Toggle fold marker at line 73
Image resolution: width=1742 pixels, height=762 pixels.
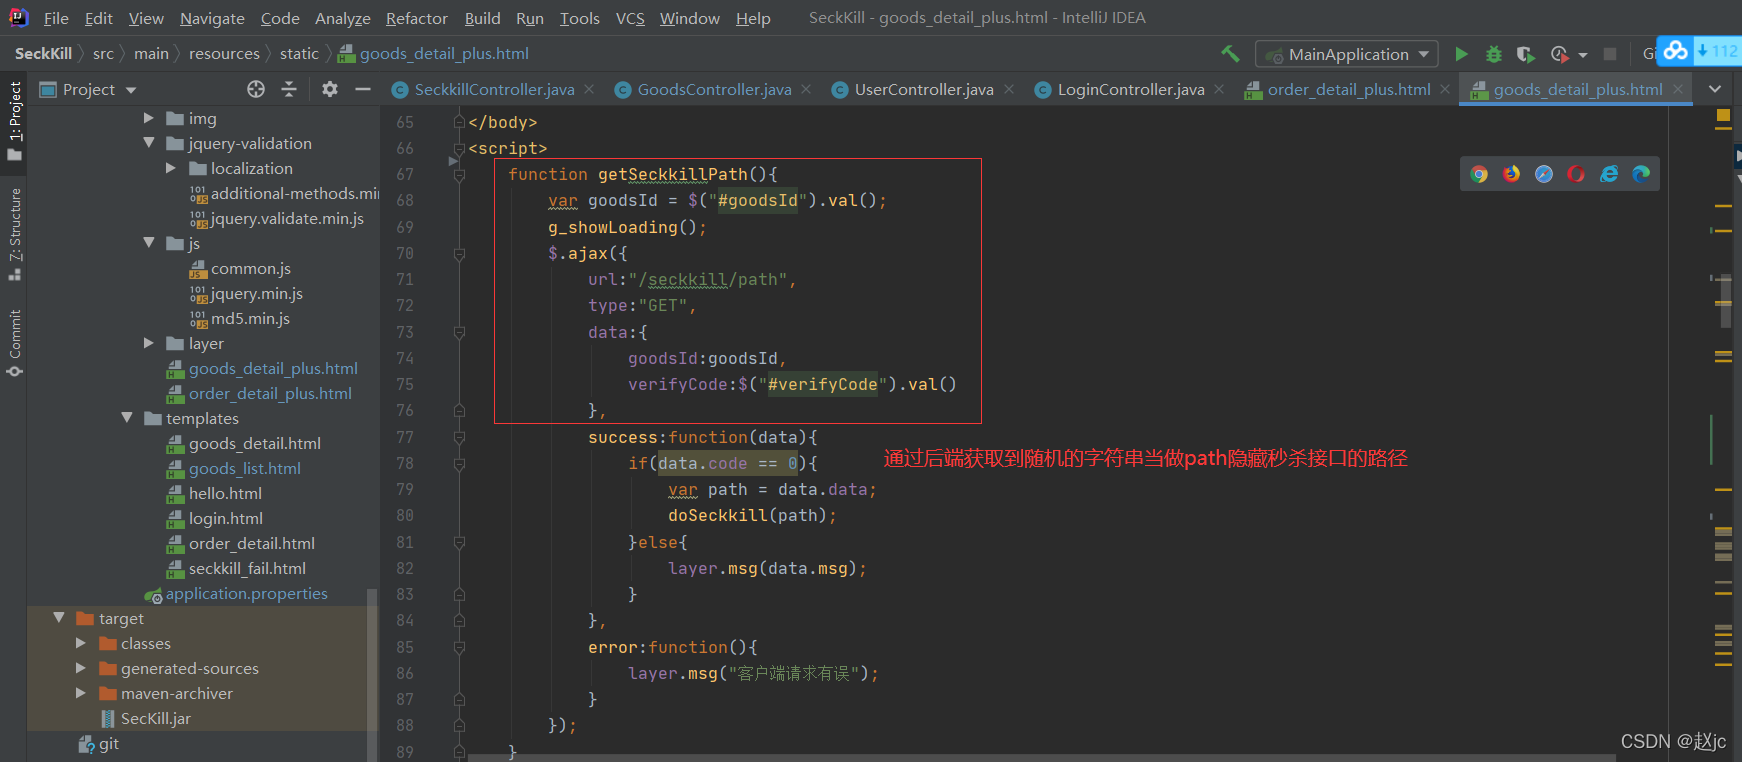(x=459, y=333)
